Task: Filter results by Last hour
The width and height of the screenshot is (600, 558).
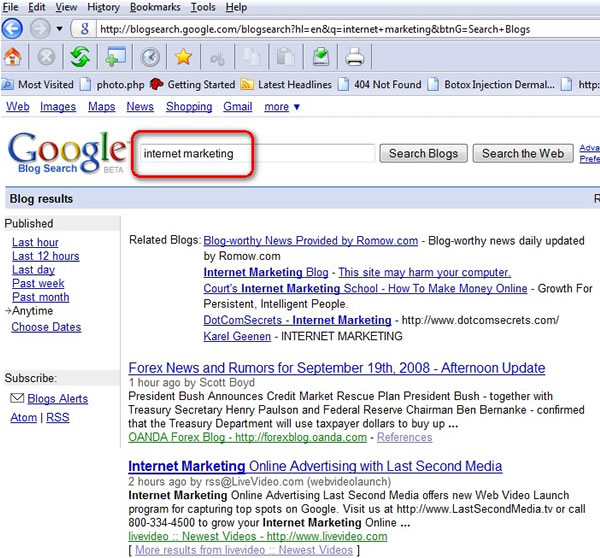Action: (35, 243)
